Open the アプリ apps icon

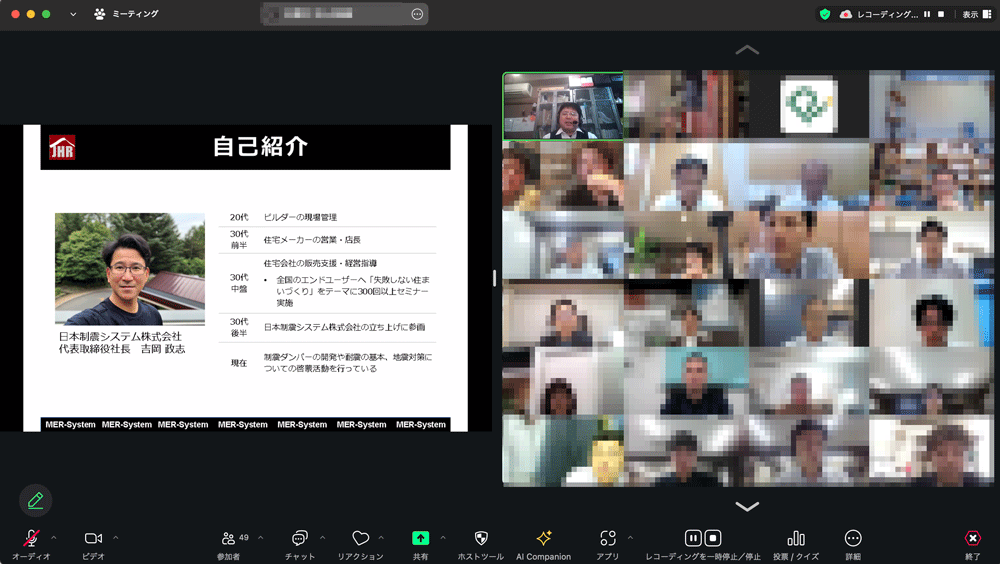click(x=607, y=538)
